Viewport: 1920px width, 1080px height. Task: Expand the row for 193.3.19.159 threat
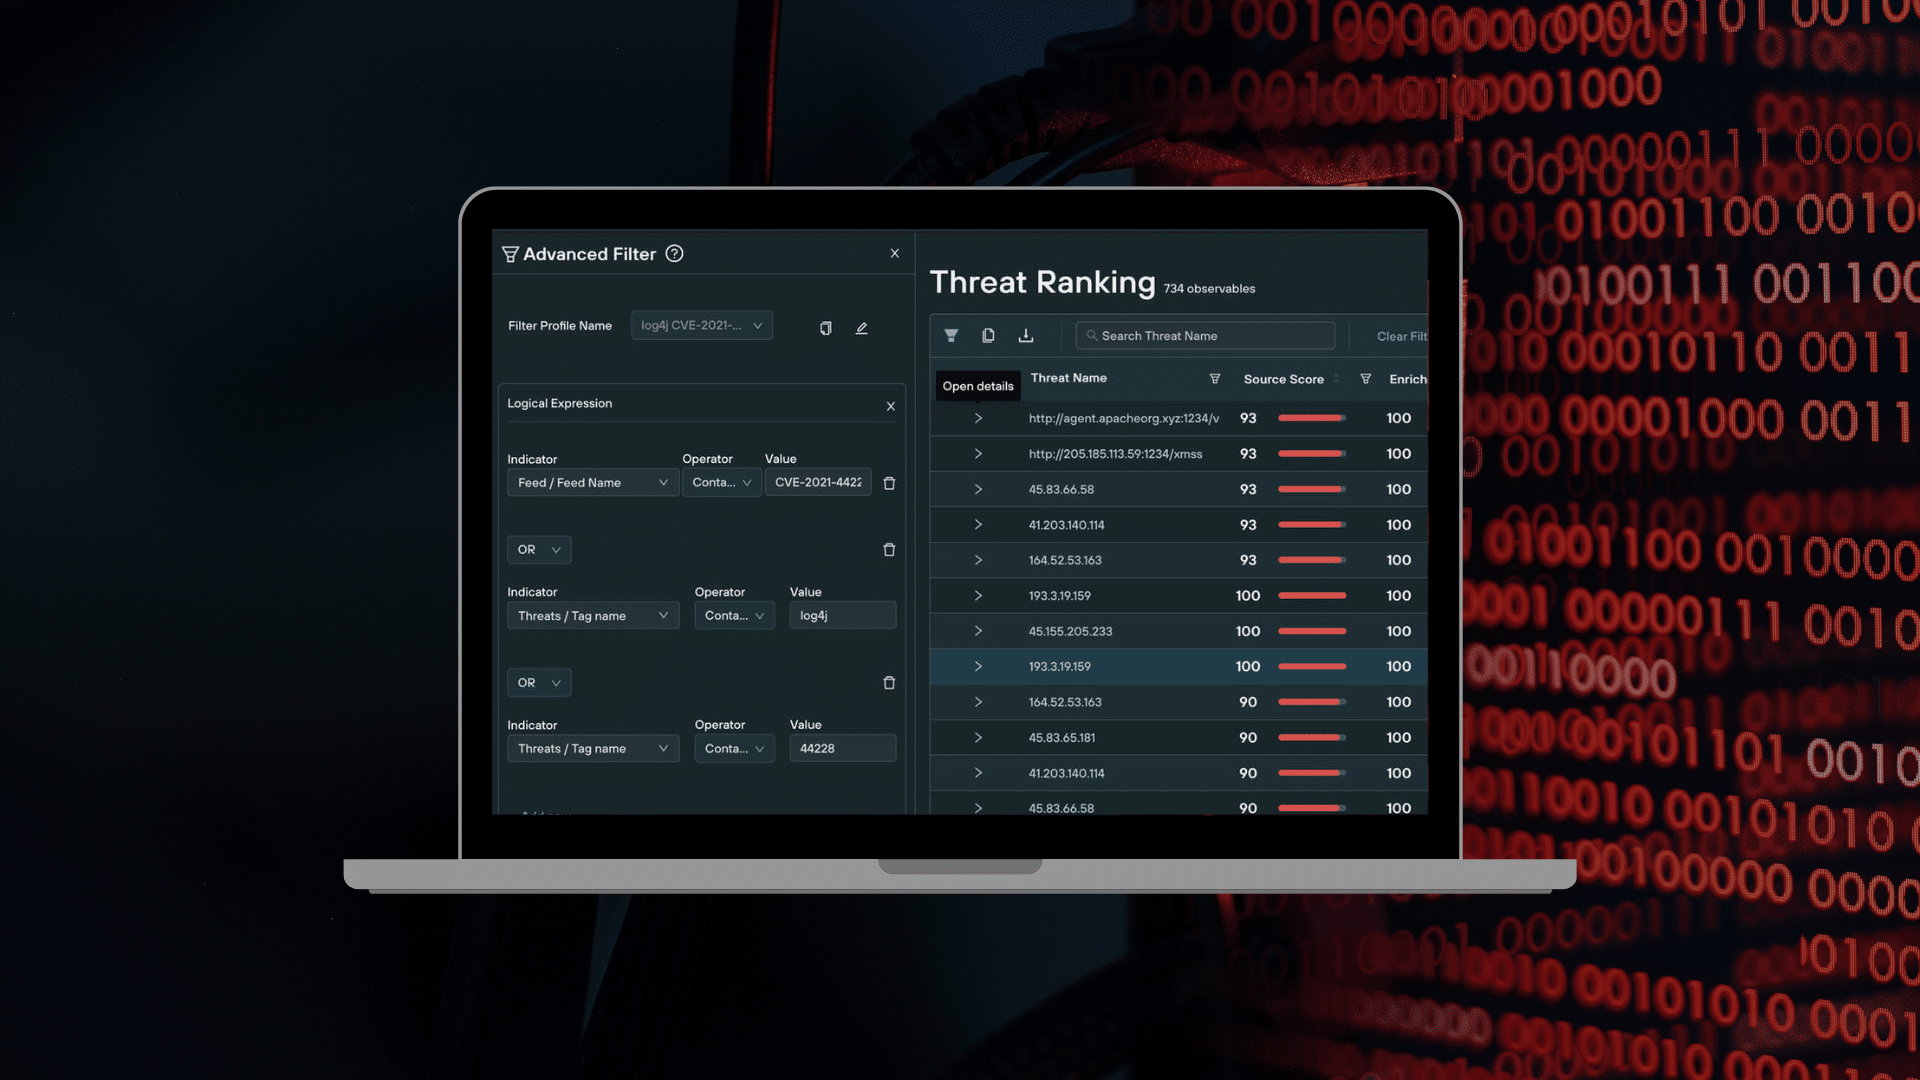977,595
